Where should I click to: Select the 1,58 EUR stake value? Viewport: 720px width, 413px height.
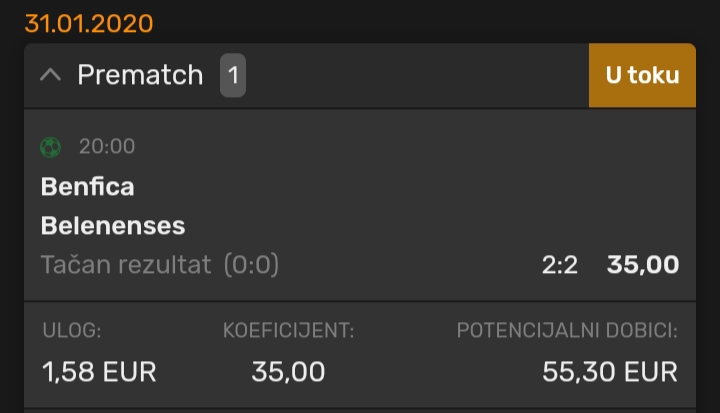coord(99,372)
